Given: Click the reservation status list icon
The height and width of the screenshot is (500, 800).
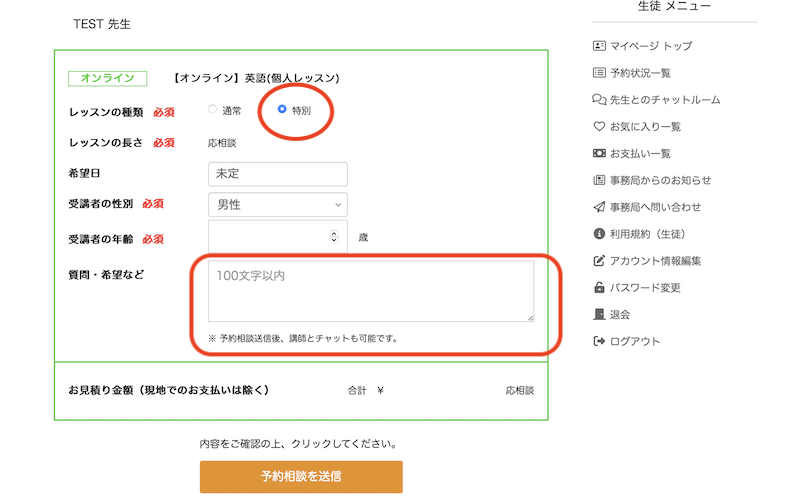Looking at the screenshot, I should point(599,73).
